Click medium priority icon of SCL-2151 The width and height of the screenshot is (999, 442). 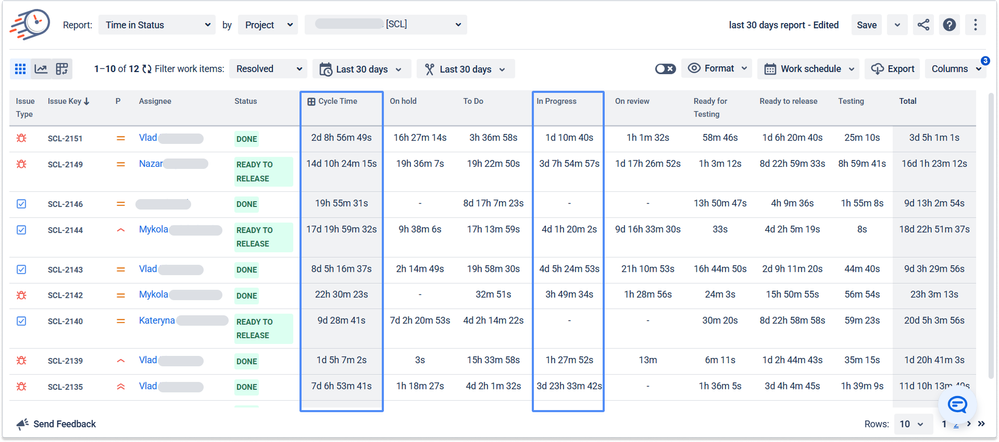tap(120, 138)
